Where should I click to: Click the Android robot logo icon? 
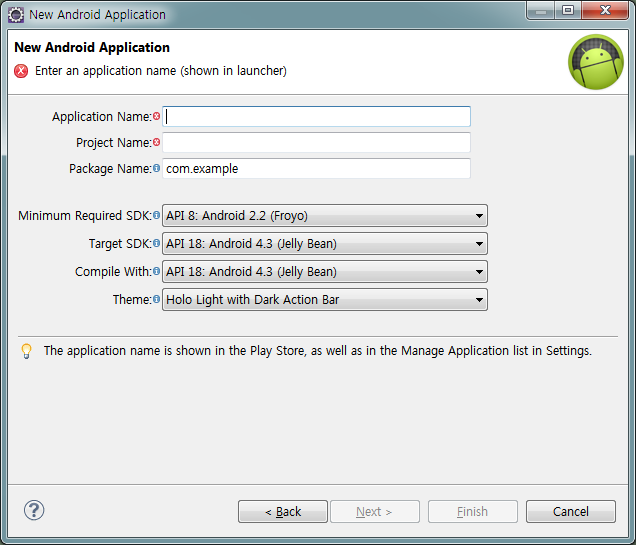tap(596, 62)
